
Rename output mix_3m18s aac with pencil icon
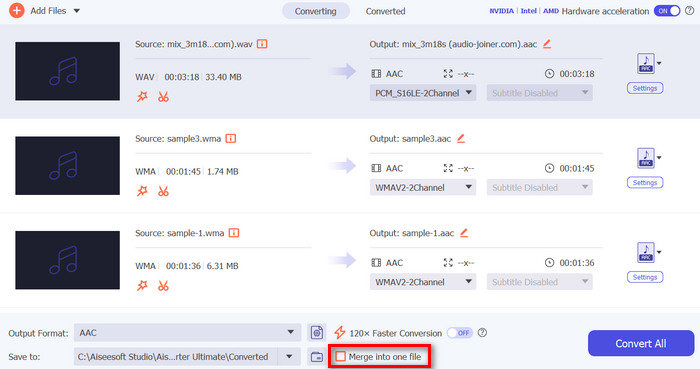coord(547,44)
